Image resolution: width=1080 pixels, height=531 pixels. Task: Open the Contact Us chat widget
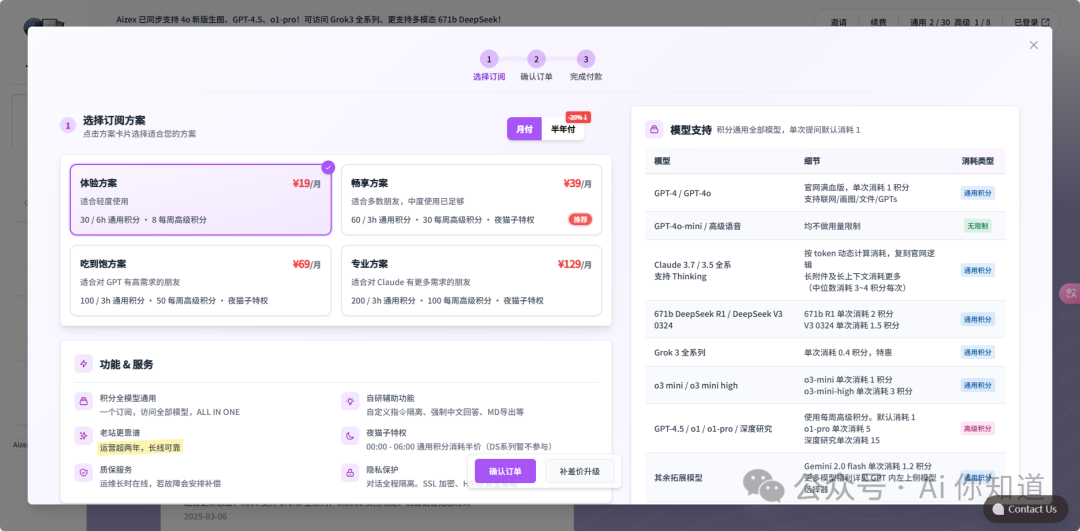click(x=1025, y=509)
